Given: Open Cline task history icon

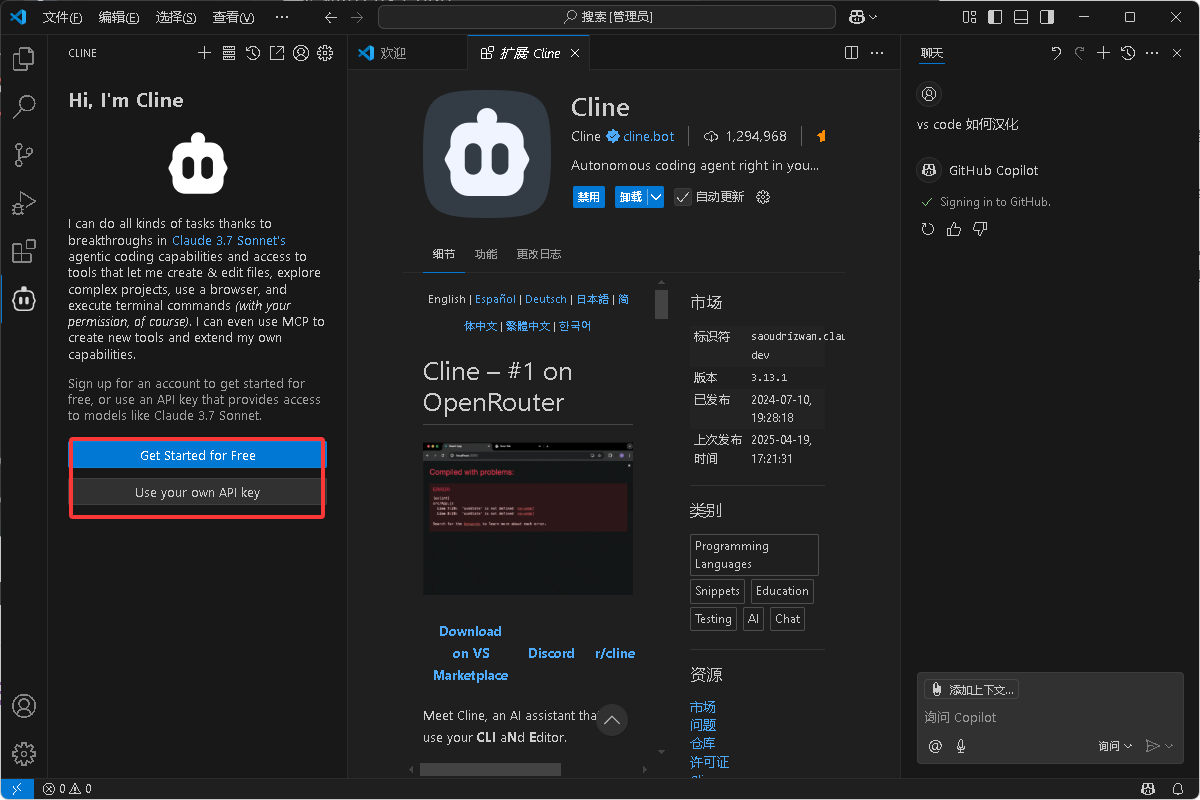Looking at the screenshot, I should [253, 53].
